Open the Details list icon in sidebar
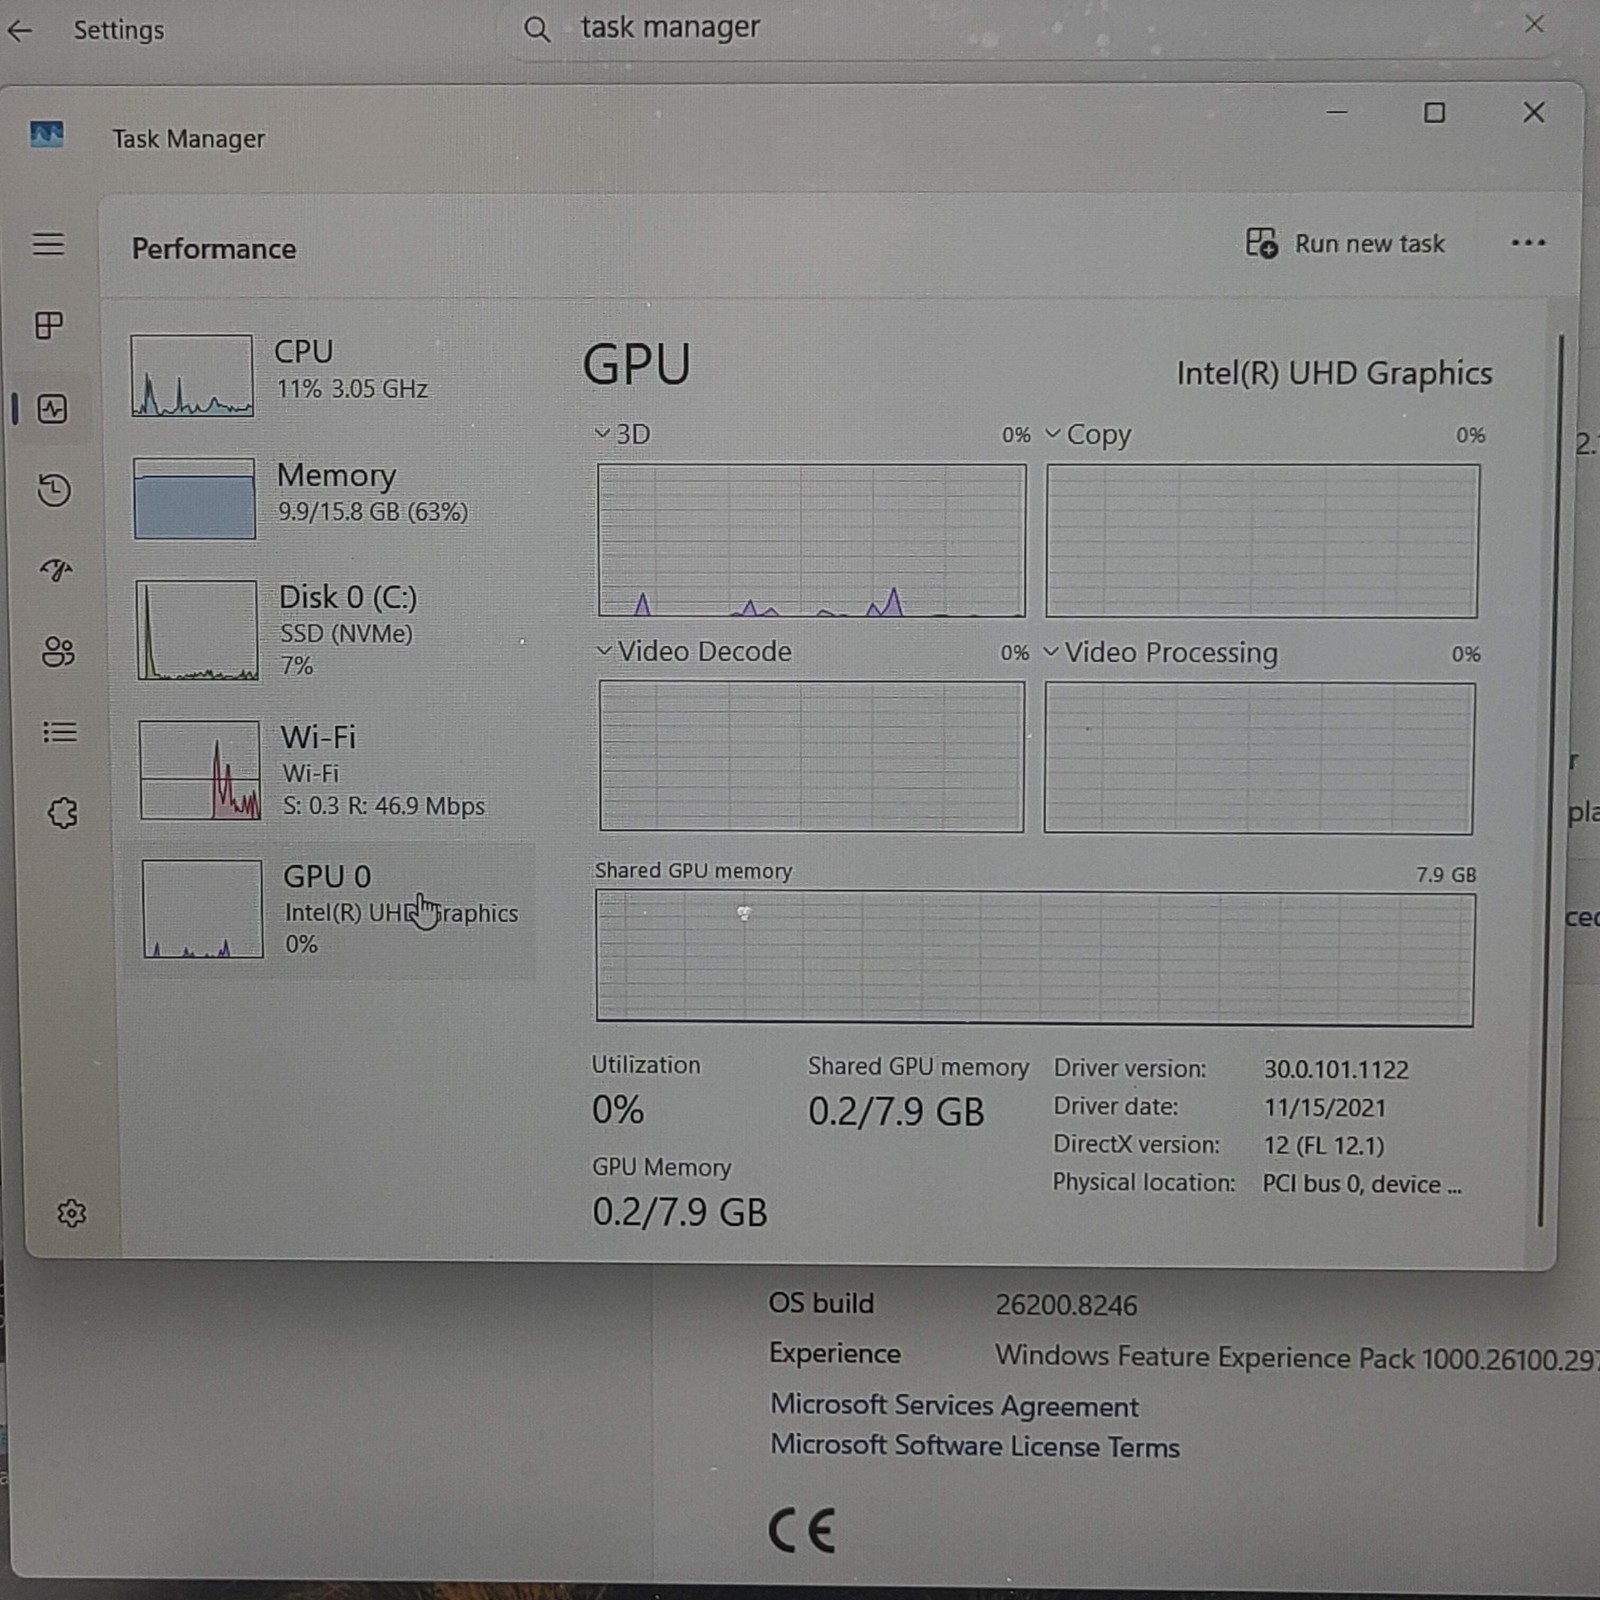This screenshot has width=1600, height=1600. click(x=60, y=733)
